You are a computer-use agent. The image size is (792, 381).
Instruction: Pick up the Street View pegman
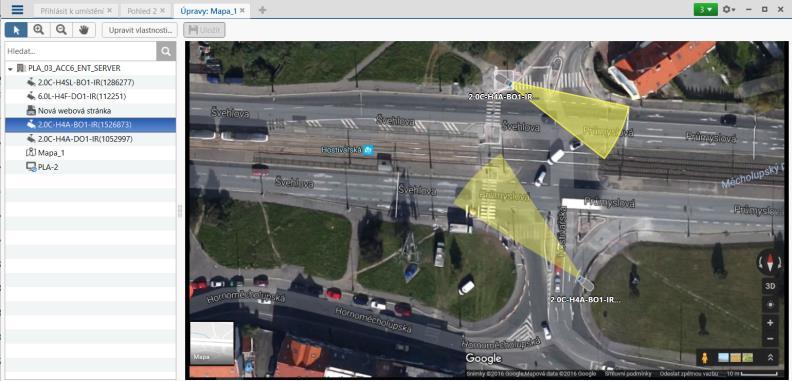point(705,358)
